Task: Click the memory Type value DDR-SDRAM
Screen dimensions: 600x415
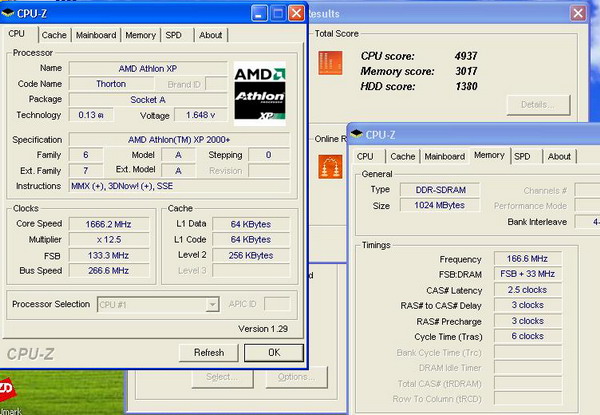Action: click(x=440, y=190)
